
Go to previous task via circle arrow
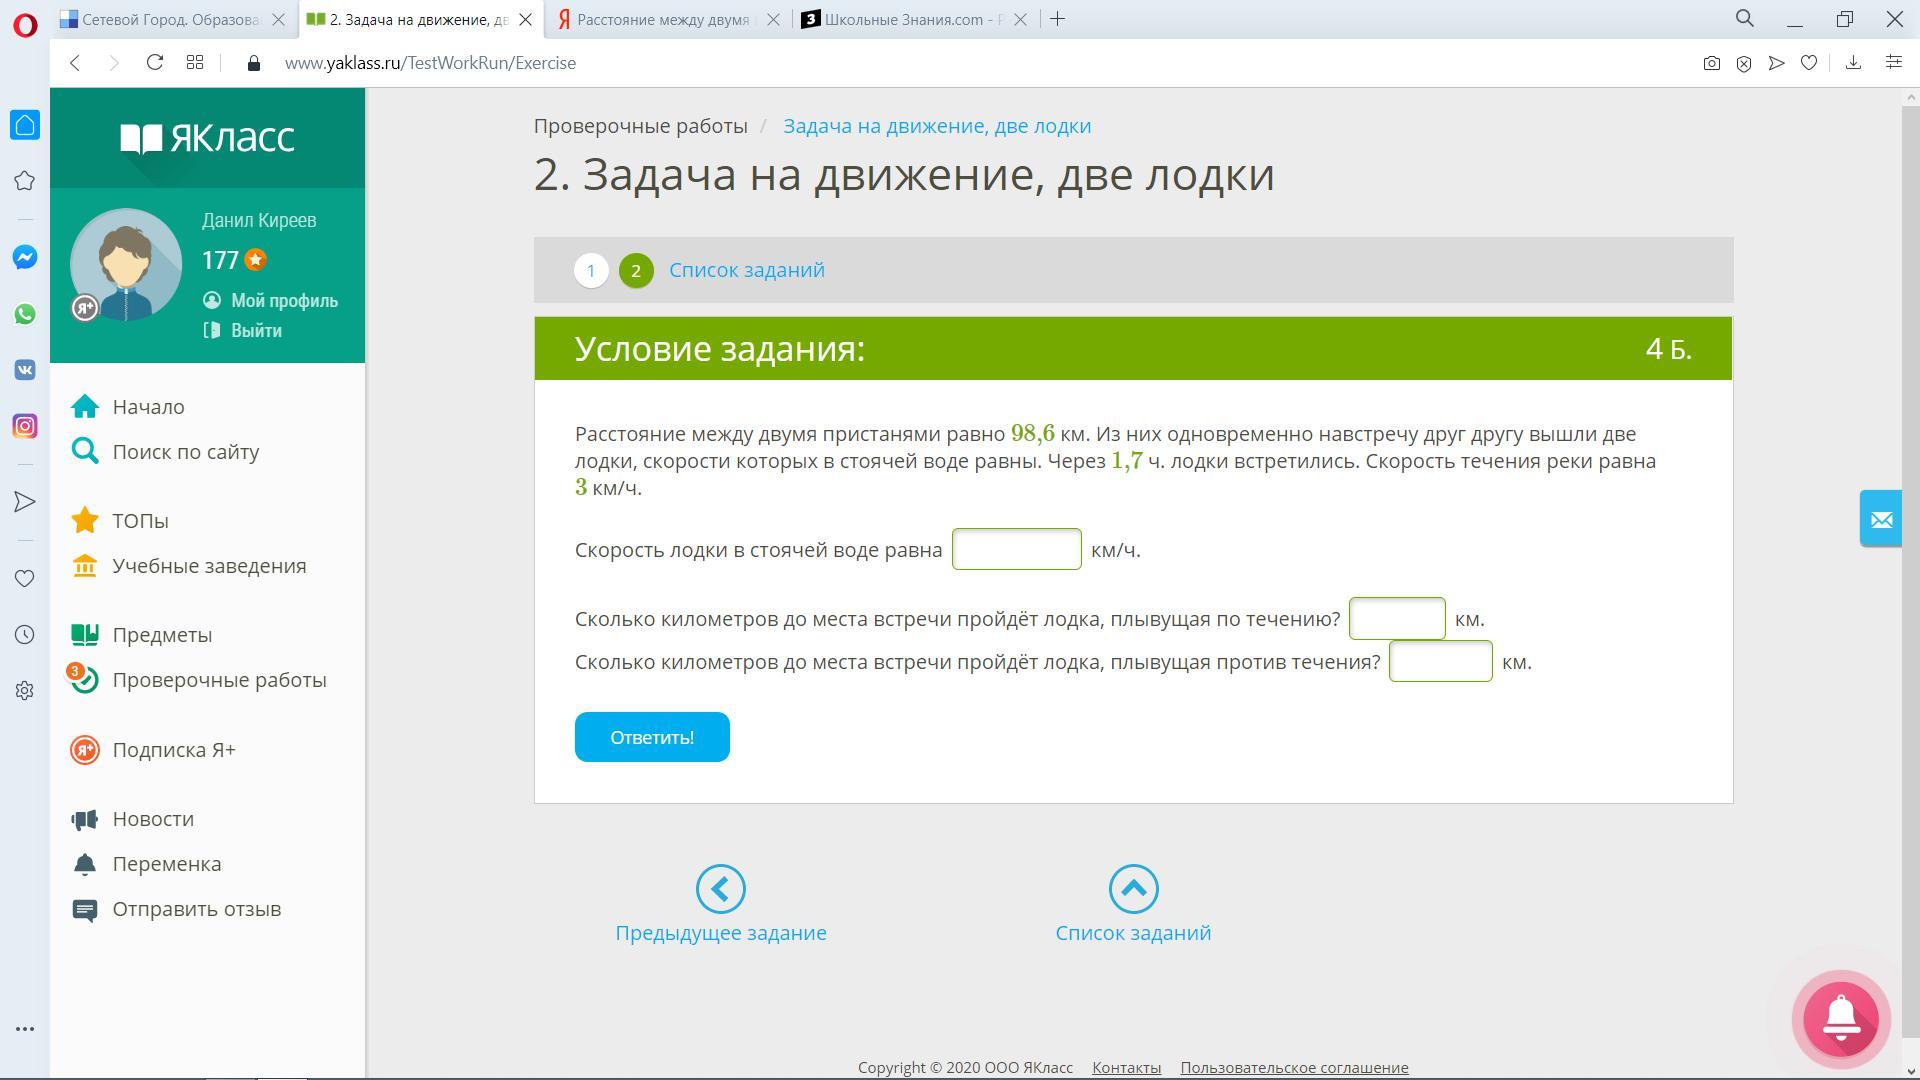720,889
